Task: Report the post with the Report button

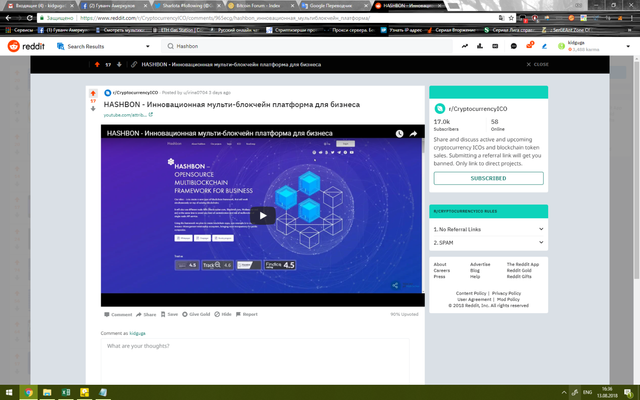Action: pos(247,314)
